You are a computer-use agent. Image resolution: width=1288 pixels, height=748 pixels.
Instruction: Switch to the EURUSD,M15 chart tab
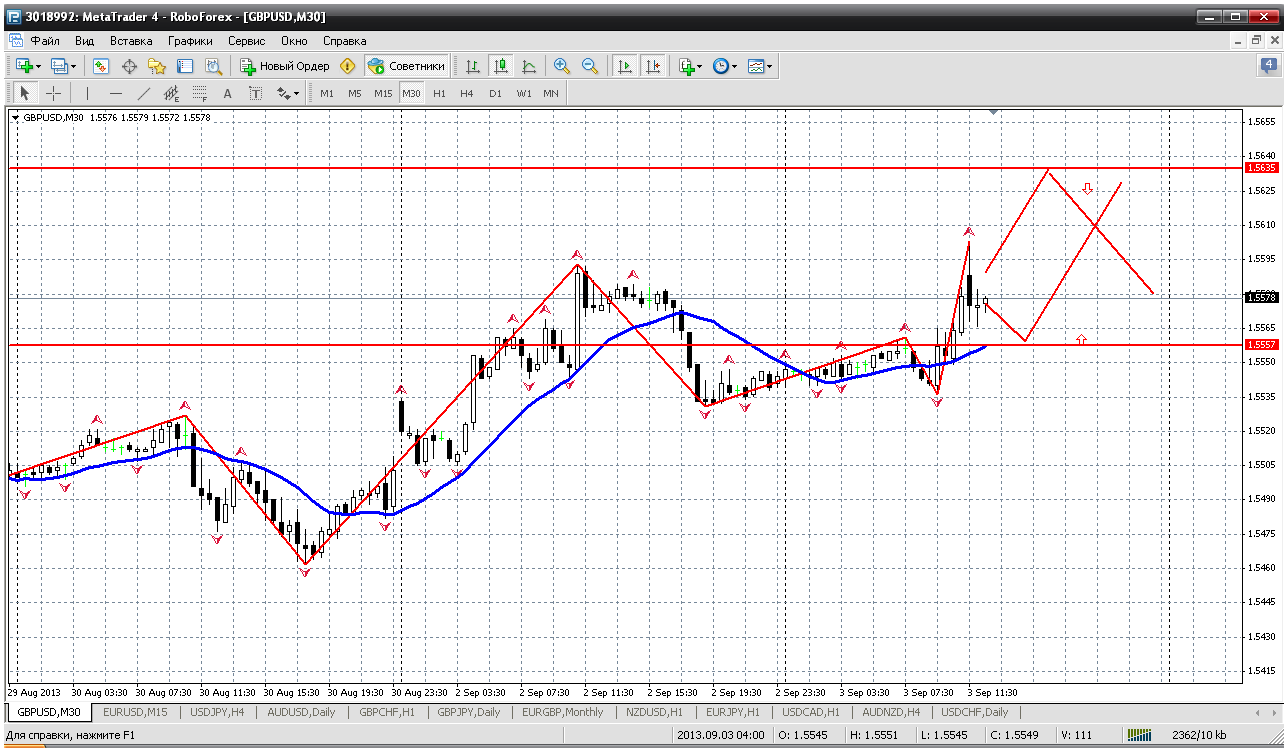tap(135, 712)
